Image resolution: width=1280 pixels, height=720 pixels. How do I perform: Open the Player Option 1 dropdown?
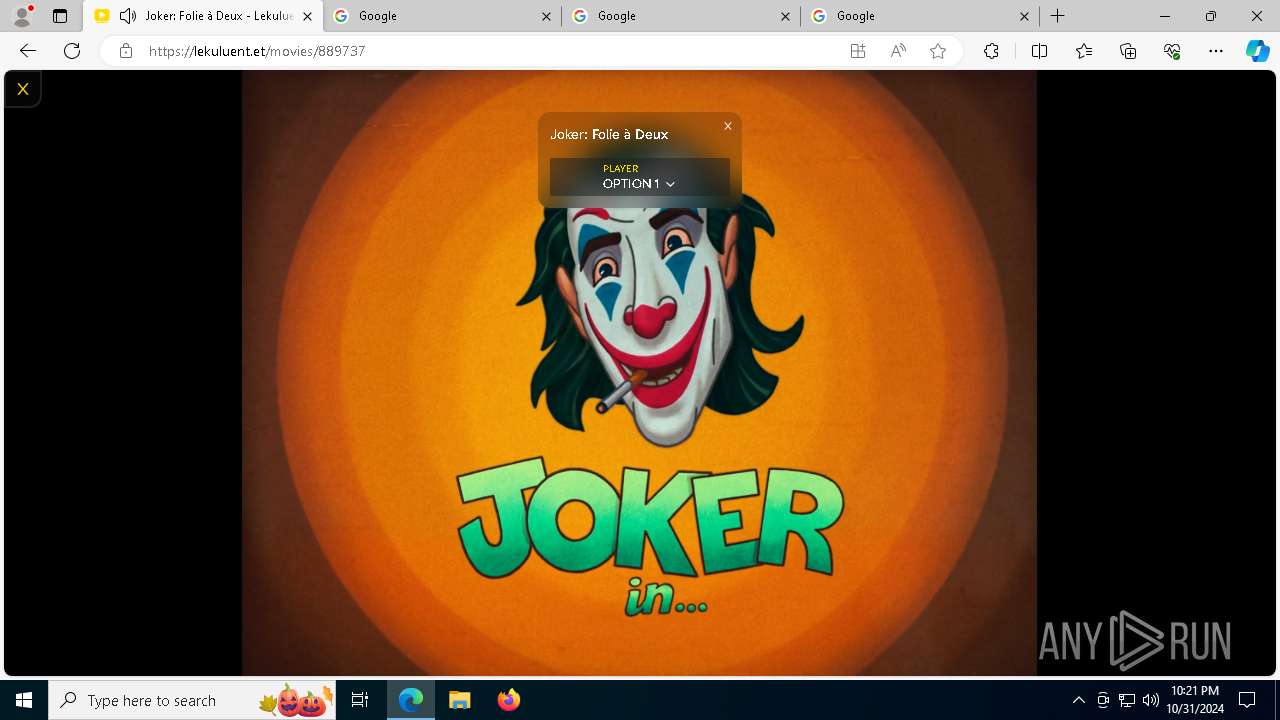[640, 177]
